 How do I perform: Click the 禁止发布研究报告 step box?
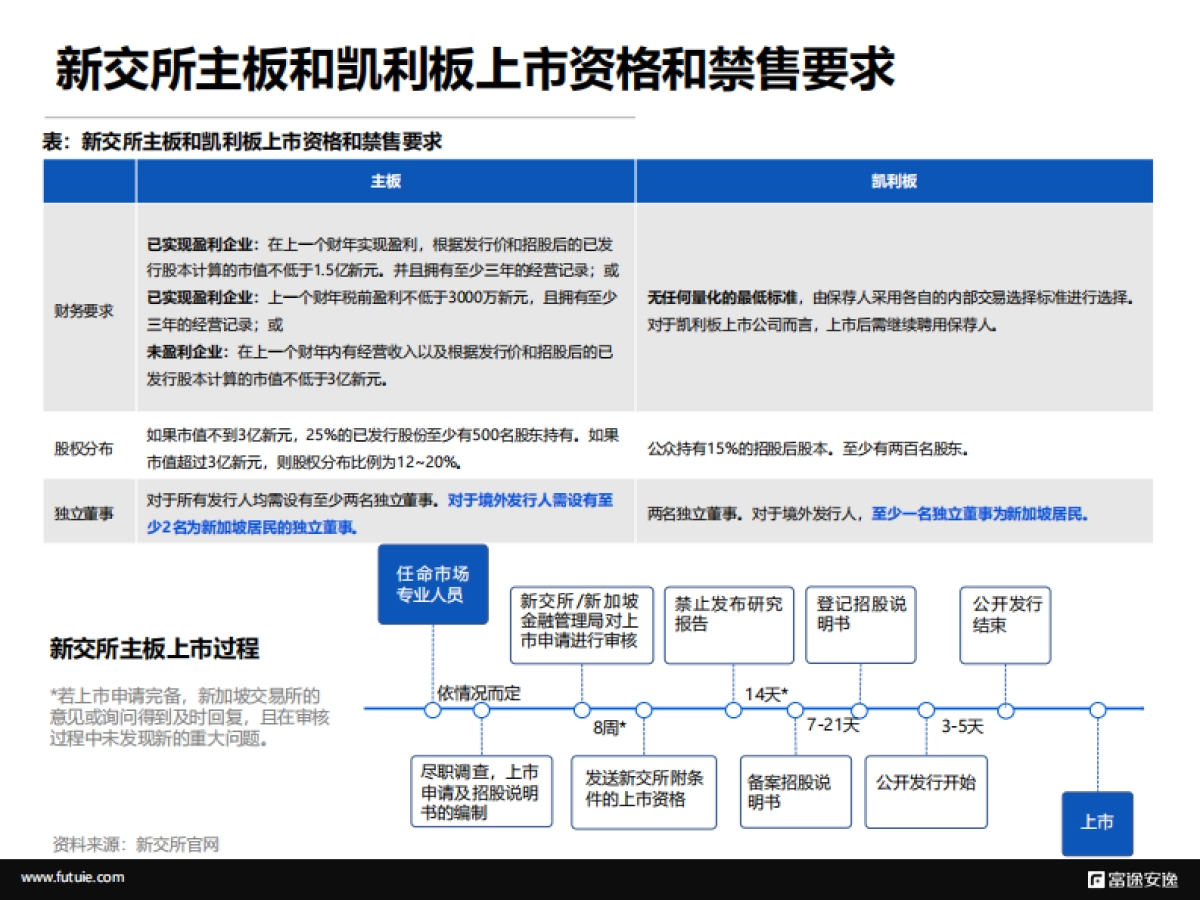pyautogui.click(x=729, y=624)
